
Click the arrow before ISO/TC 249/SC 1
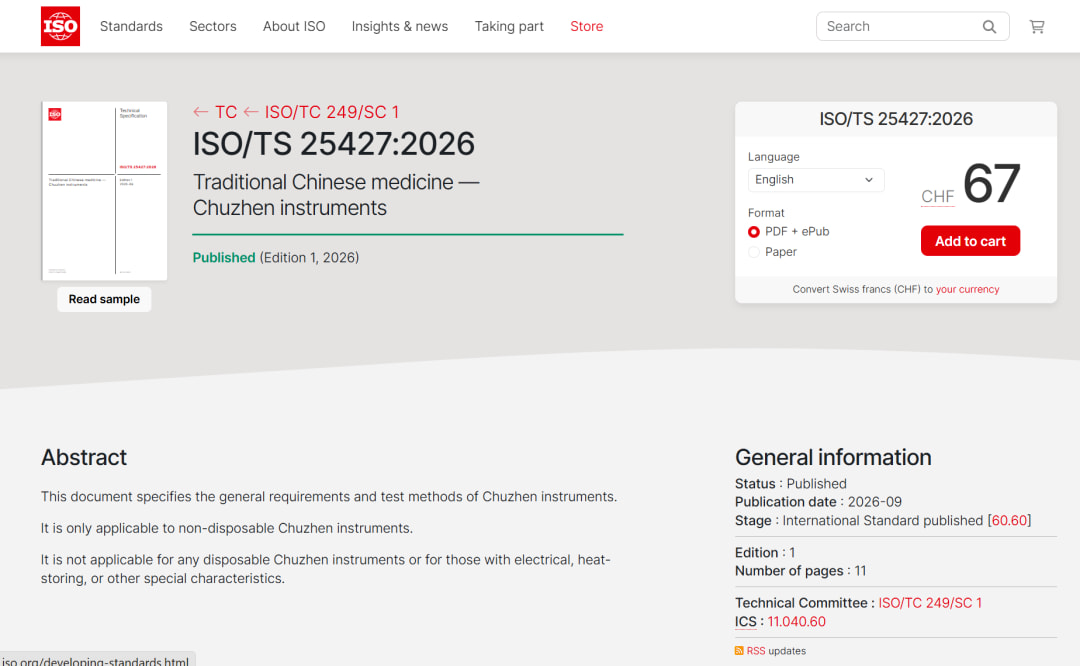(x=251, y=112)
